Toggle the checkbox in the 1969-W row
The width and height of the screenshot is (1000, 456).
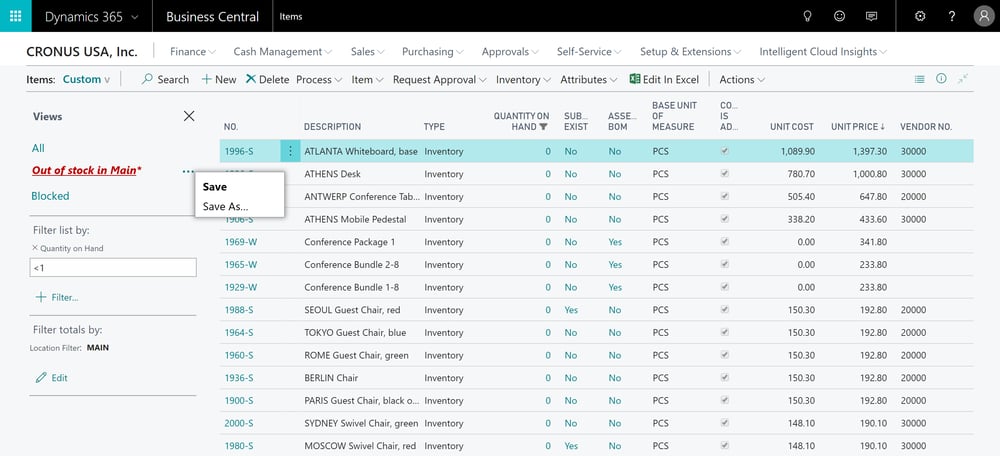point(724,242)
